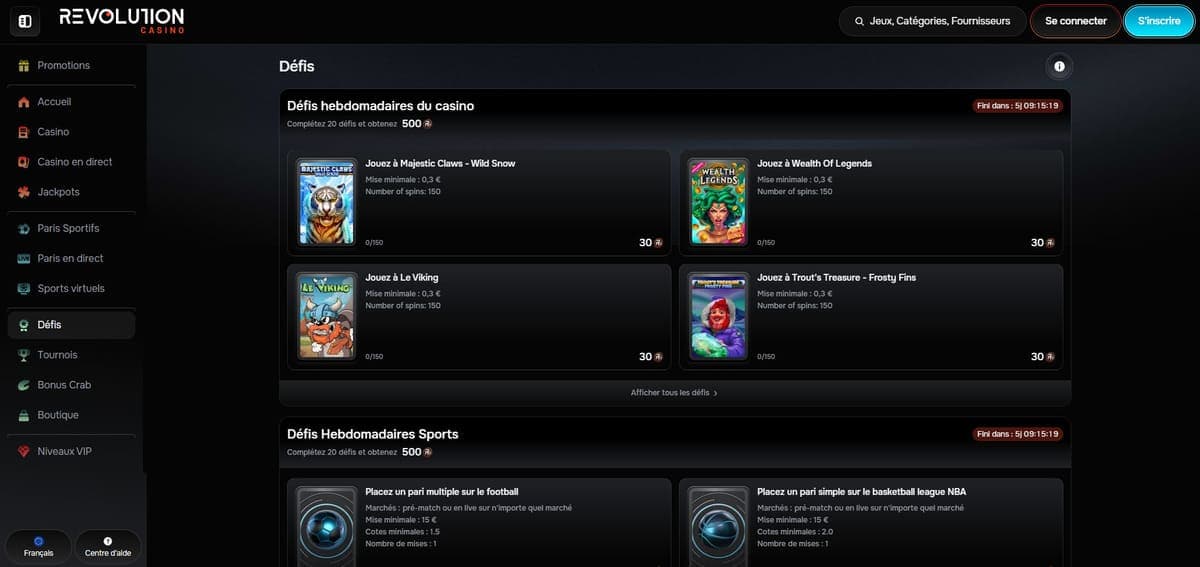Click the football challenge ball icon

(326, 527)
